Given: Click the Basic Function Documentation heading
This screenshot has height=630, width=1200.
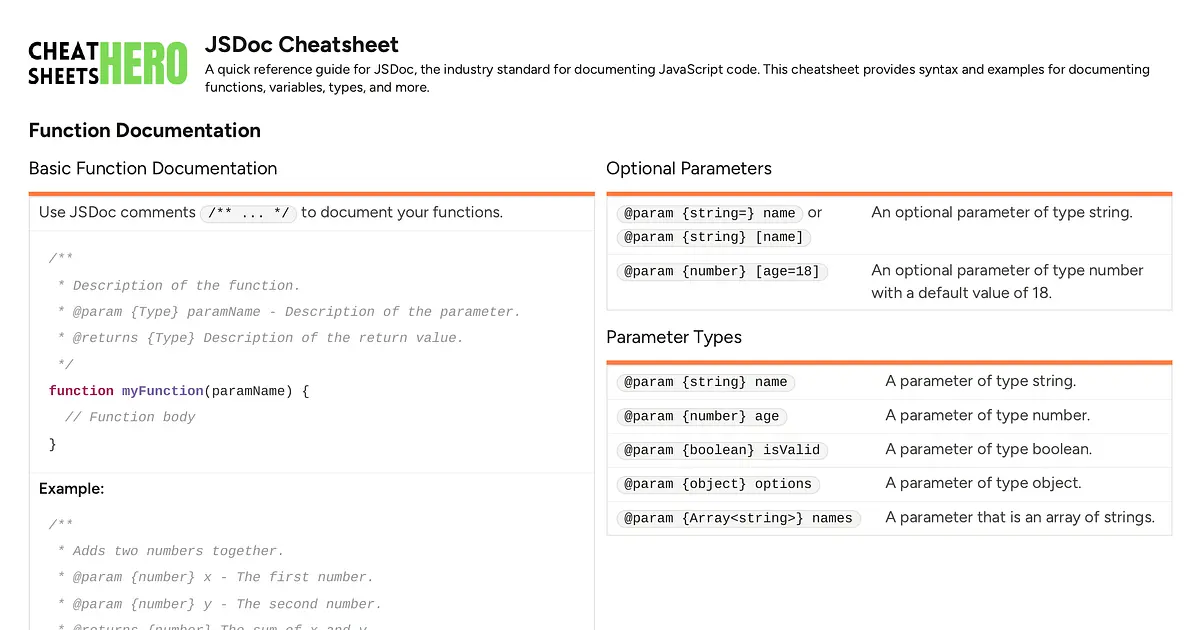Looking at the screenshot, I should point(152,168).
